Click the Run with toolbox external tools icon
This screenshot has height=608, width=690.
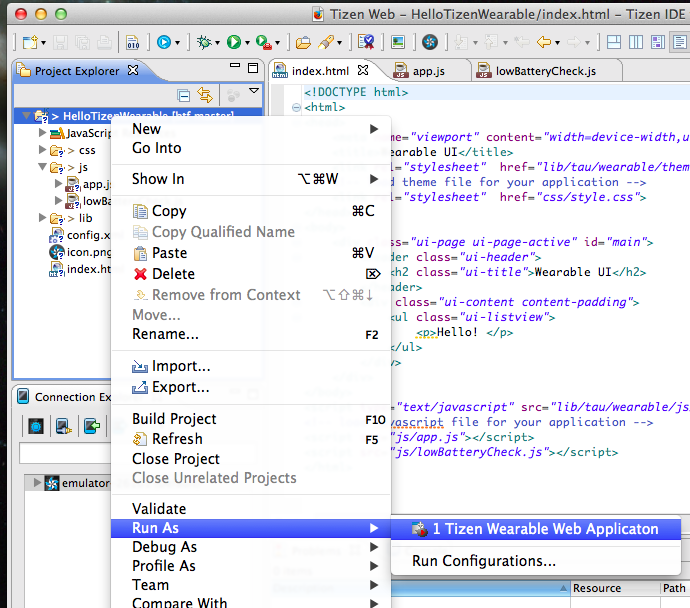[264, 42]
